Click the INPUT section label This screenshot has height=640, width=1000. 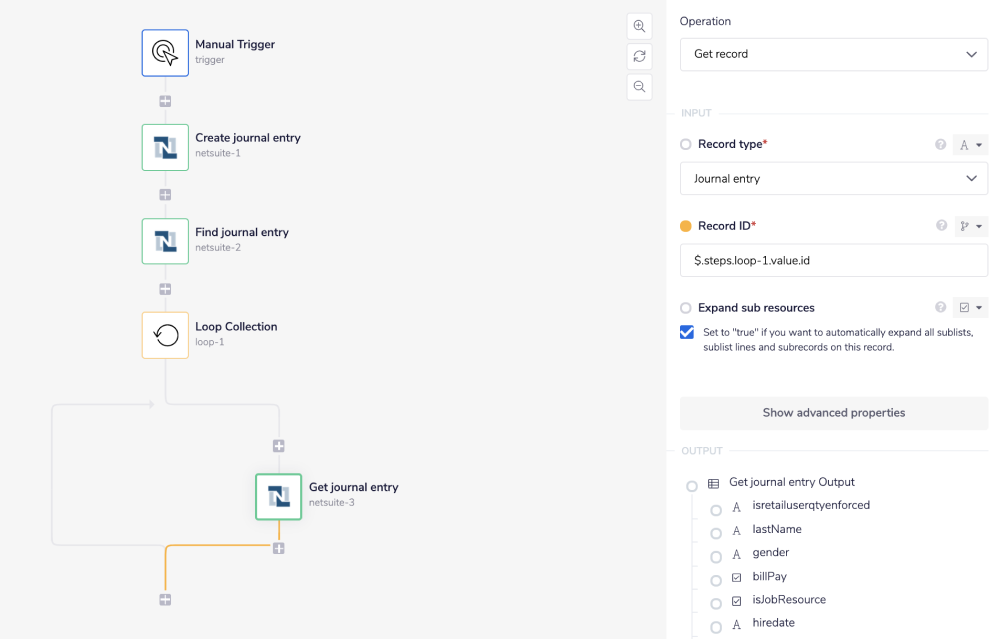[697, 113]
